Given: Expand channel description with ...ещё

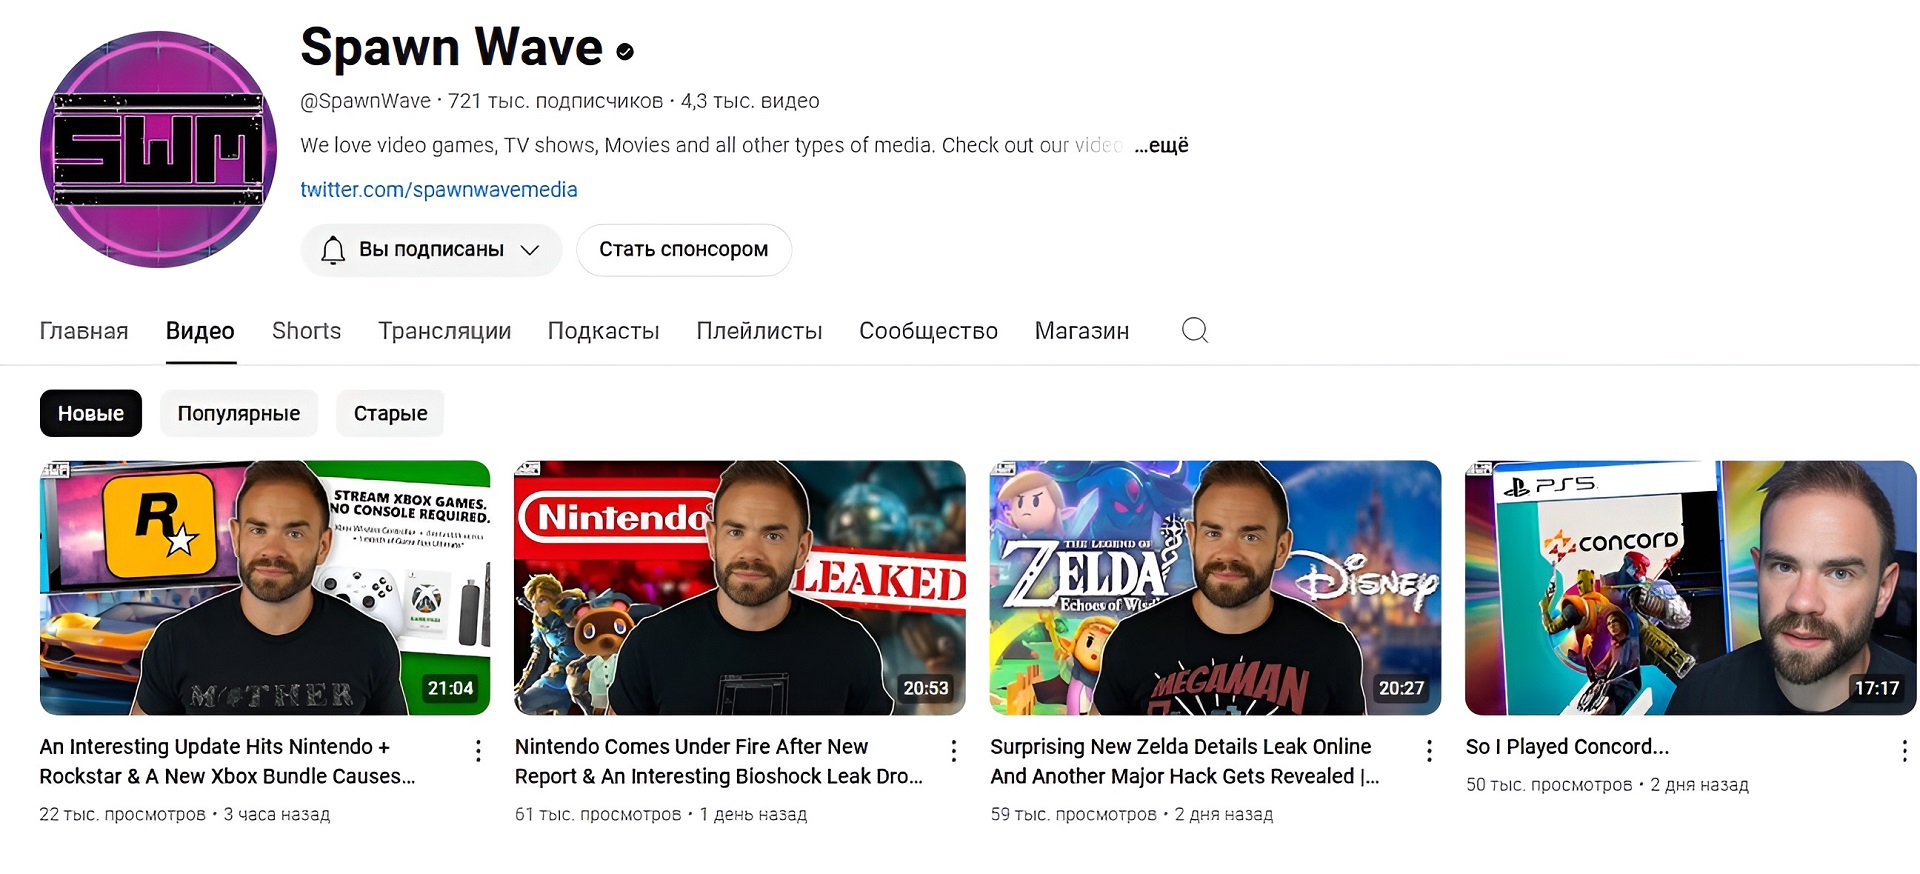Looking at the screenshot, I should (x=1161, y=145).
